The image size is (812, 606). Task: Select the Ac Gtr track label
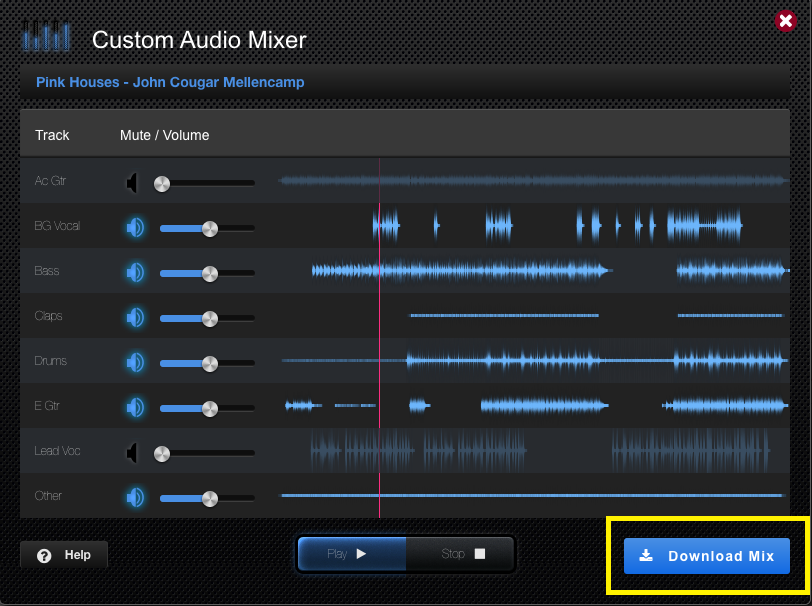pos(50,181)
